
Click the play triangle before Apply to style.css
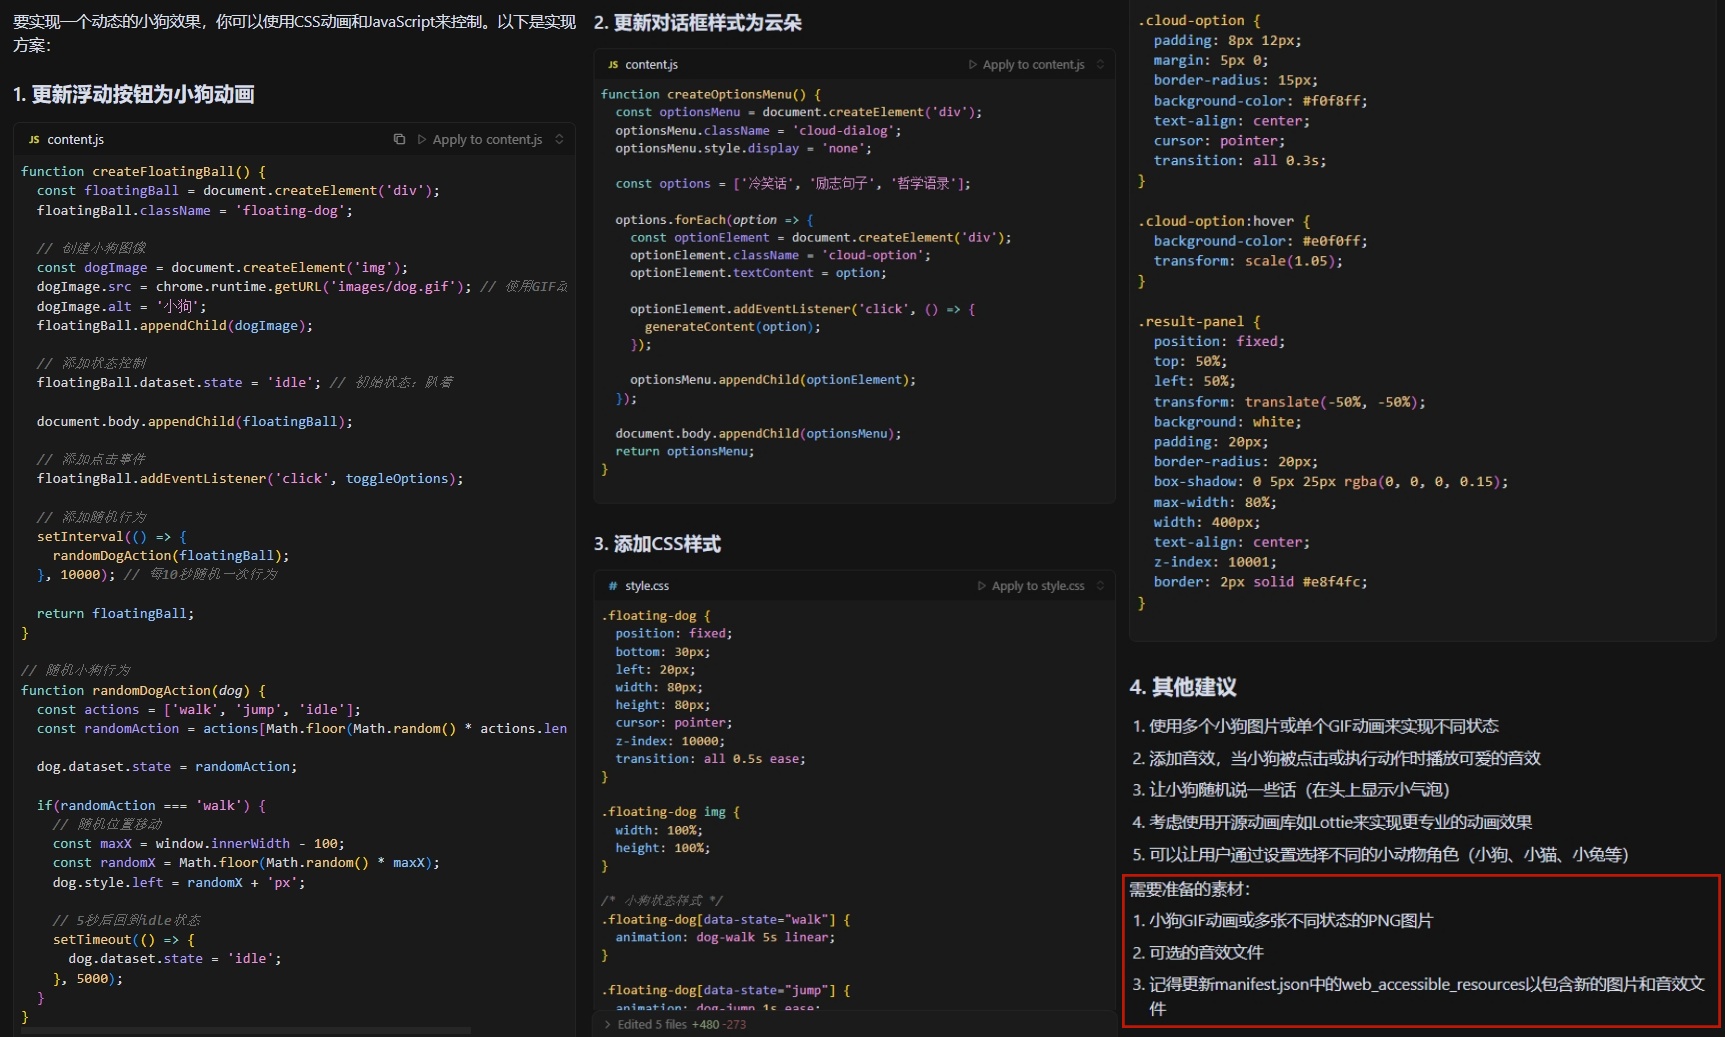981,586
